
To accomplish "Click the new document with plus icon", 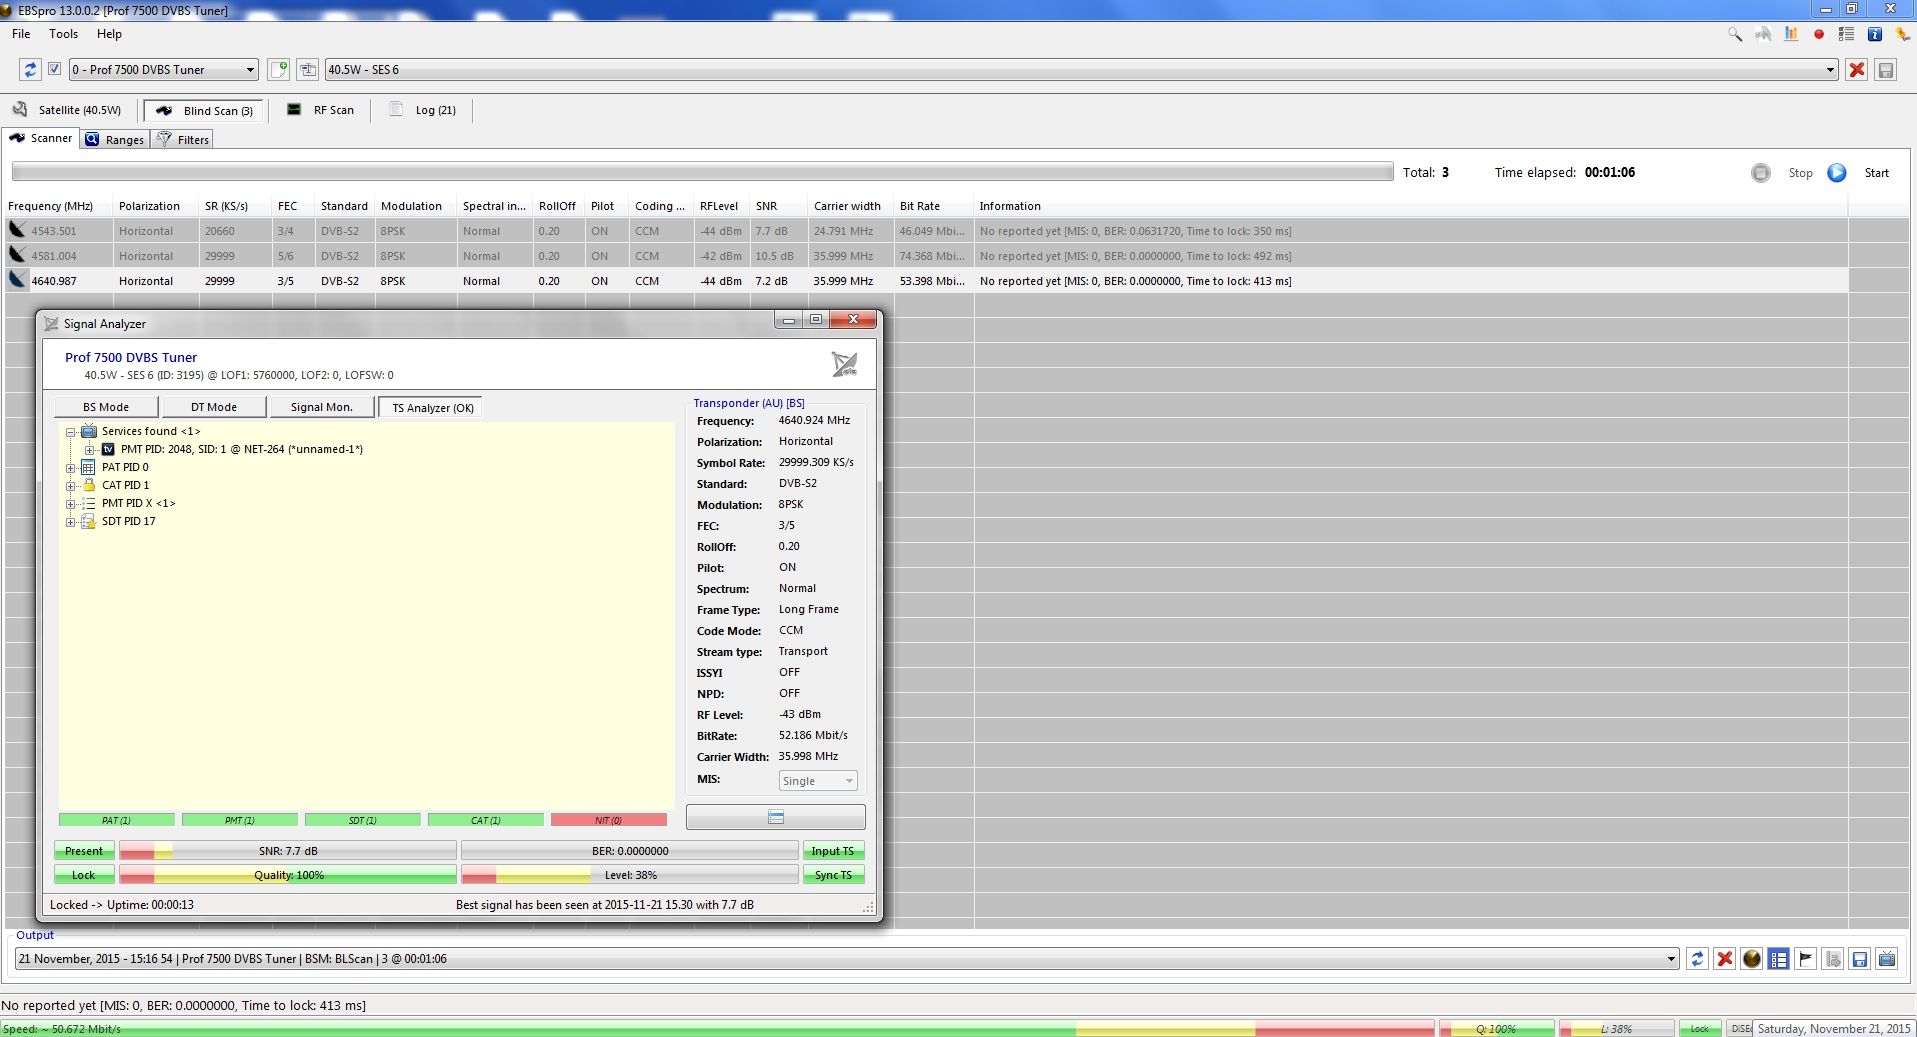I will tap(279, 70).
